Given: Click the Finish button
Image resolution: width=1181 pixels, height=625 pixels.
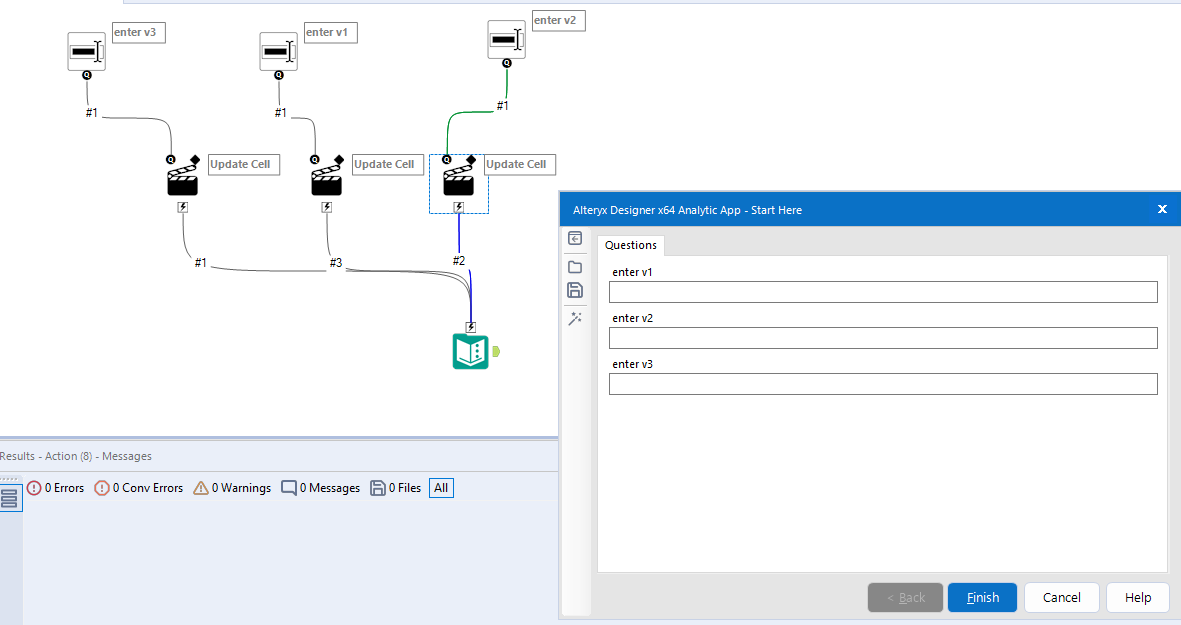Looking at the screenshot, I should (x=982, y=597).
